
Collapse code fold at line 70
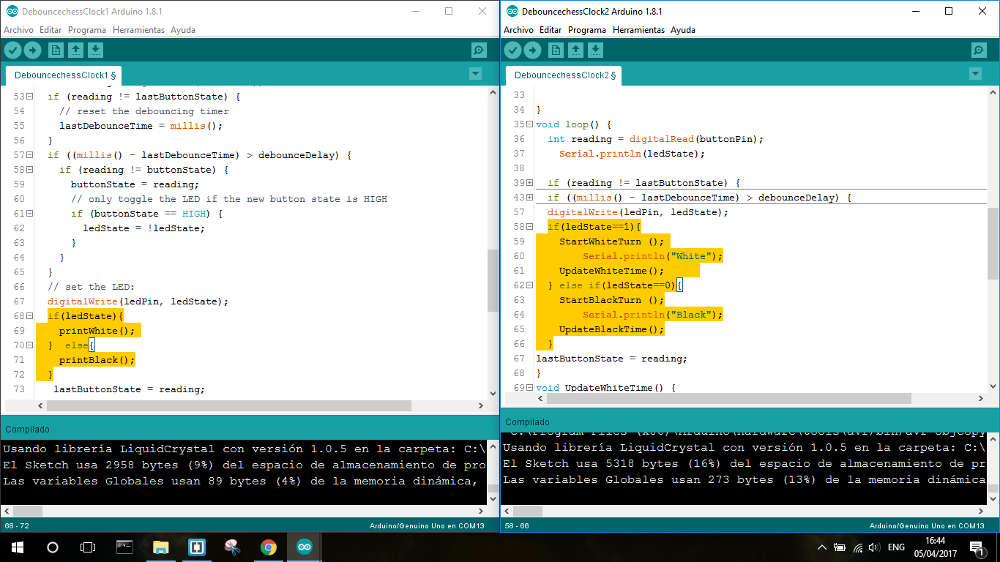tap(29, 345)
